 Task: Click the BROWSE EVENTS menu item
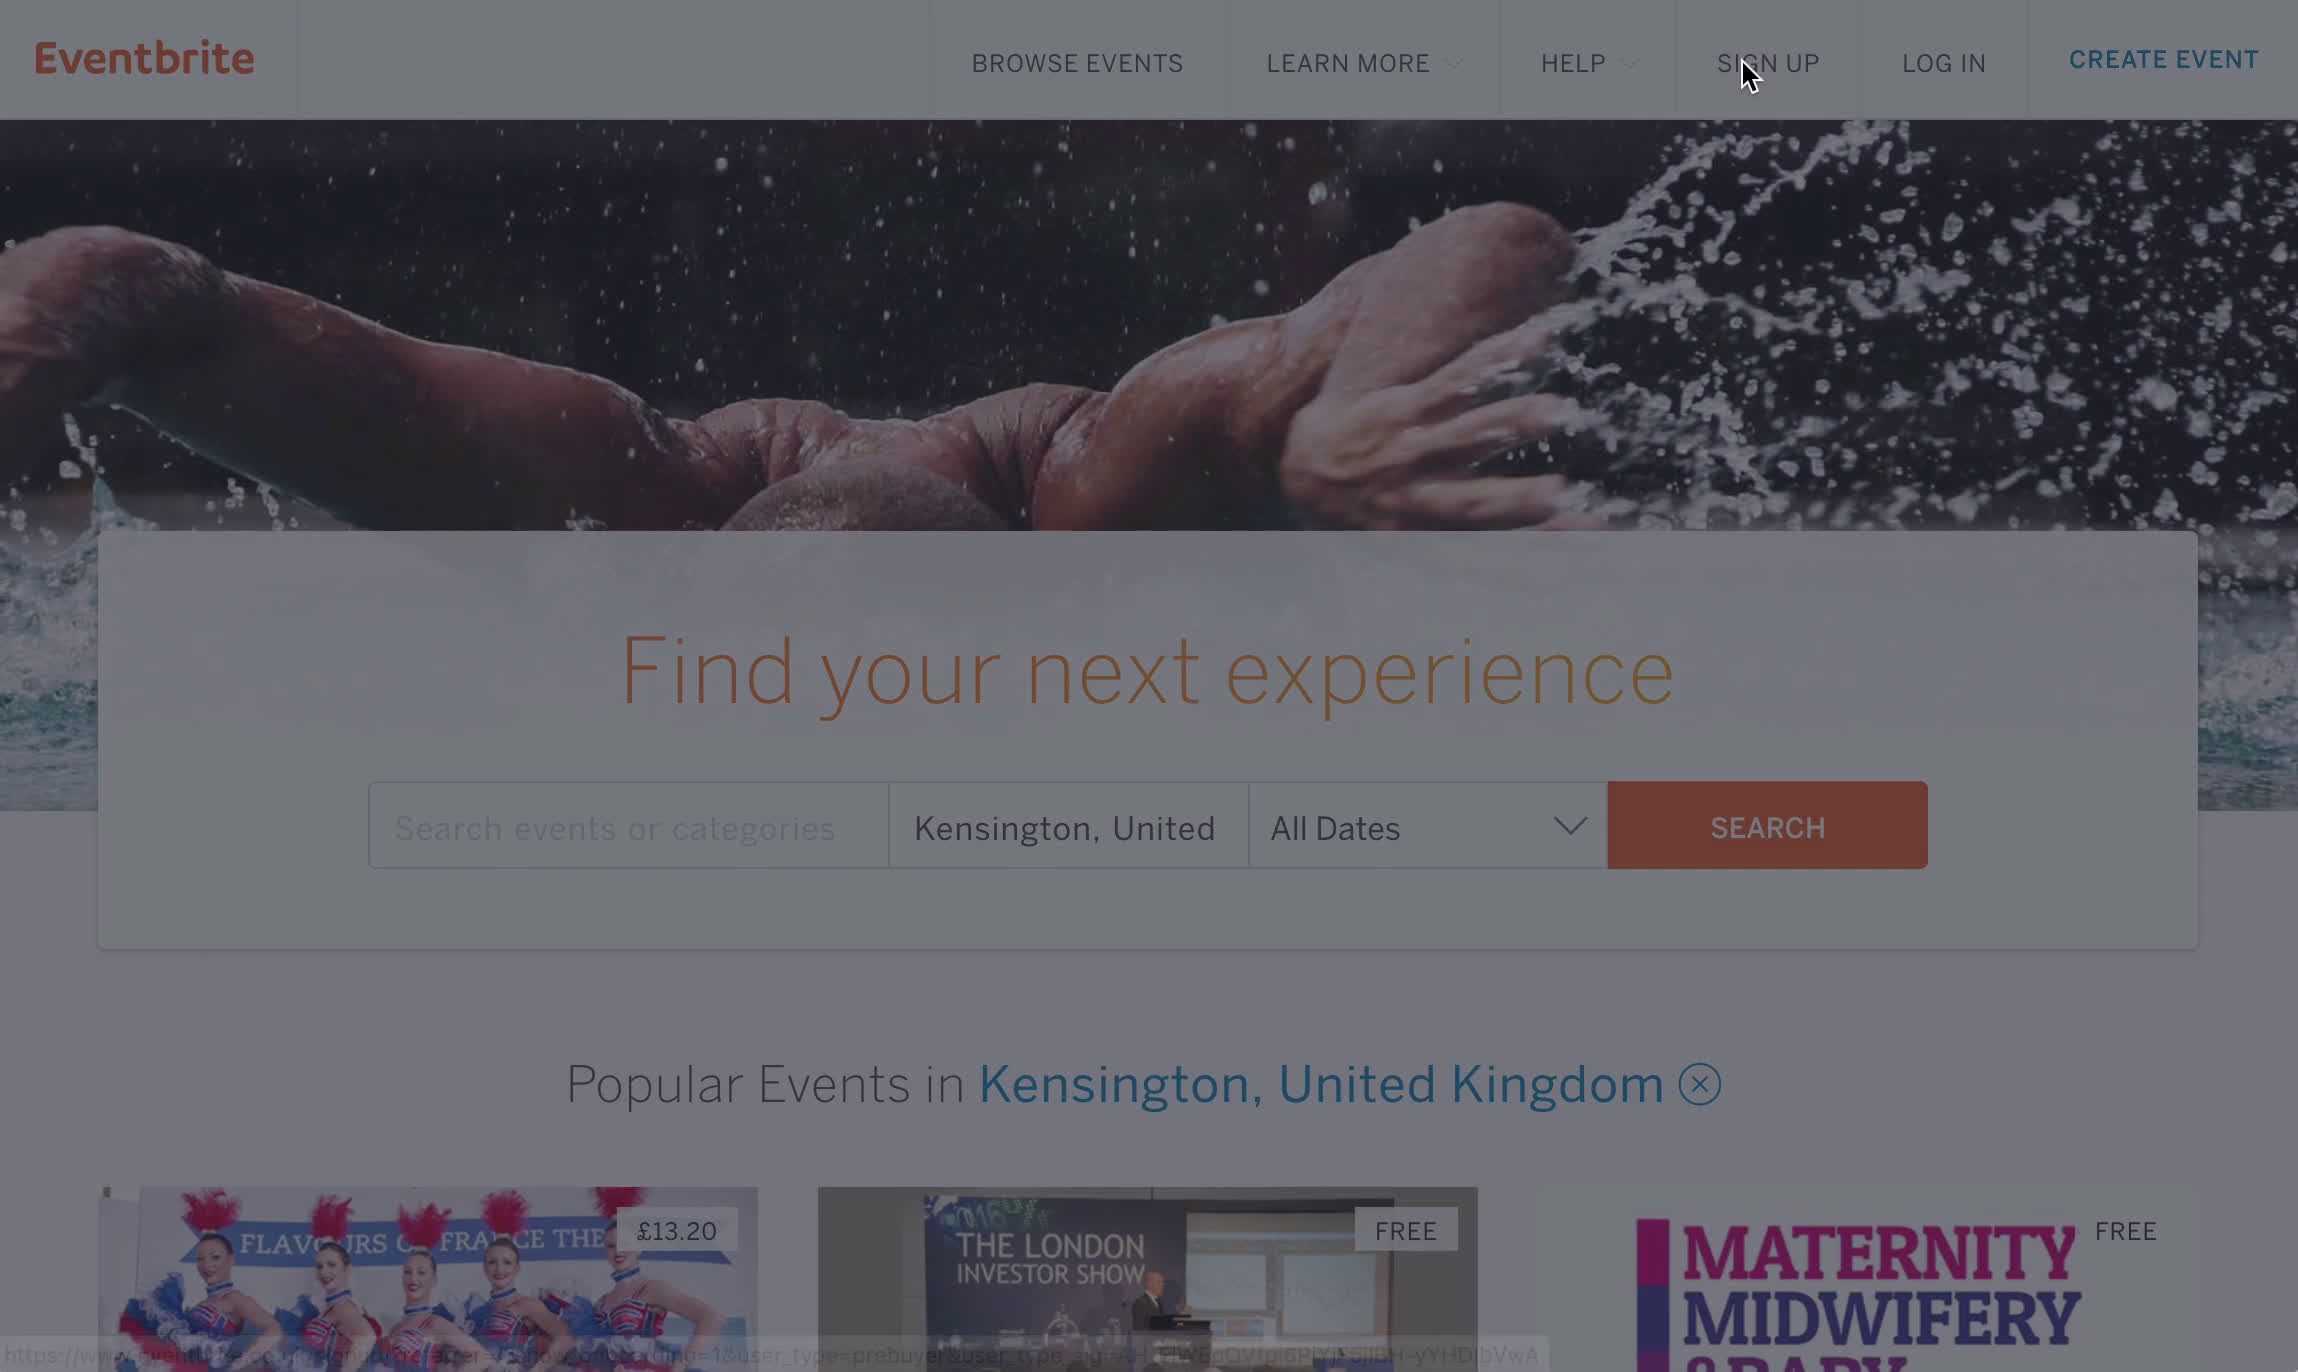click(1076, 64)
